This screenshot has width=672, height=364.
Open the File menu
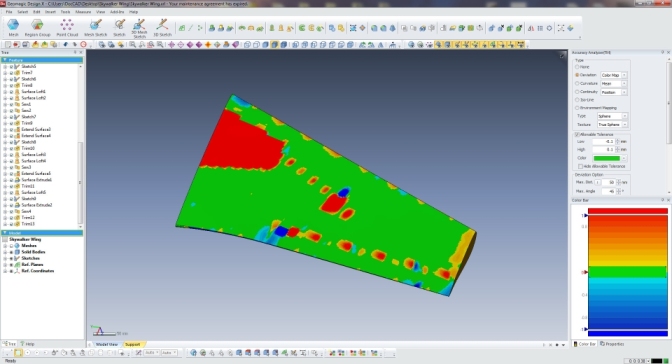(9, 12)
